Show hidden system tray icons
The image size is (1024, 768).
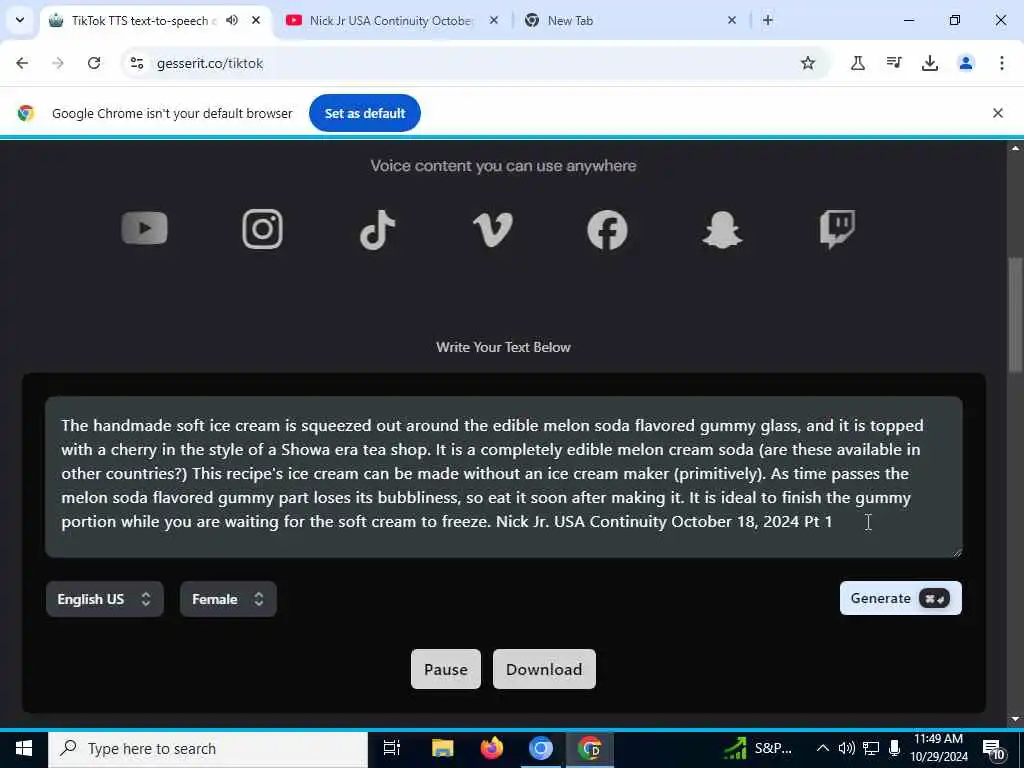[x=823, y=748]
